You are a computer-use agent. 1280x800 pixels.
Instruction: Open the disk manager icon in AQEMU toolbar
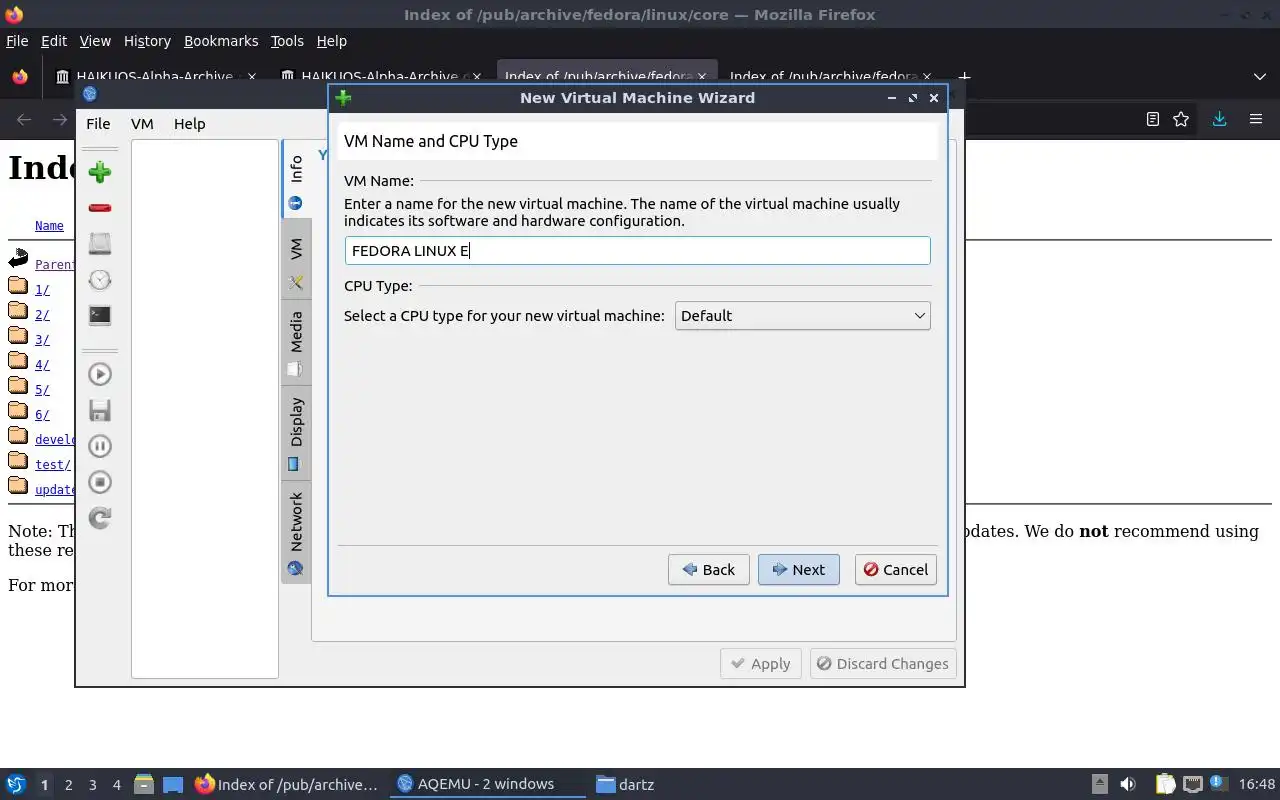click(x=100, y=244)
